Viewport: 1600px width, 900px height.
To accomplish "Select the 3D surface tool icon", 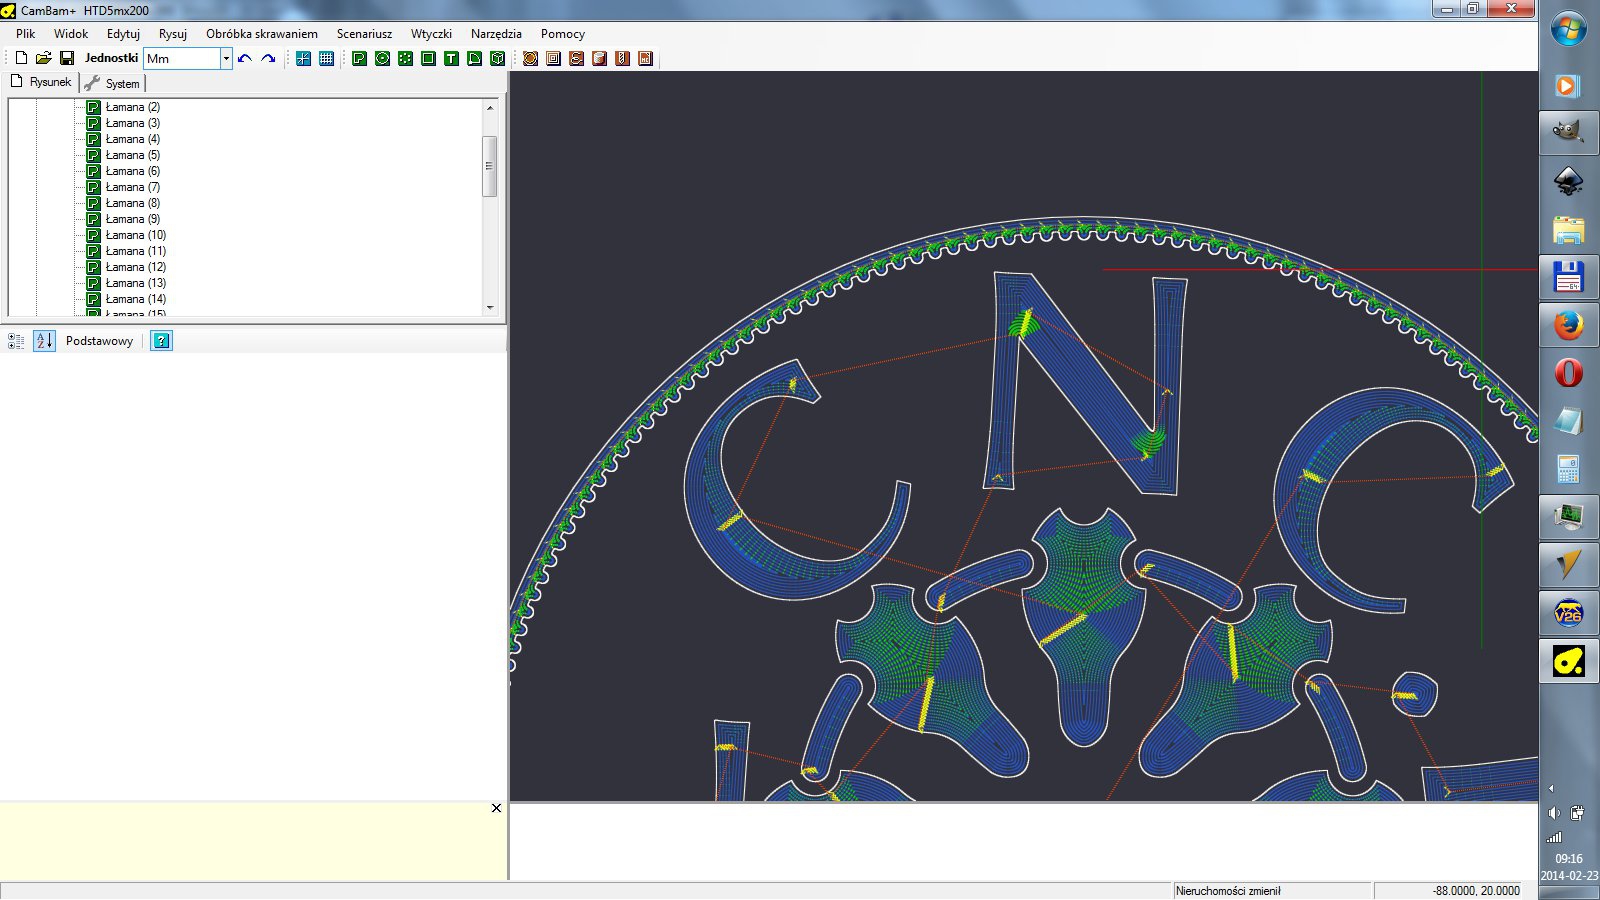I will click(x=497, y=58).
